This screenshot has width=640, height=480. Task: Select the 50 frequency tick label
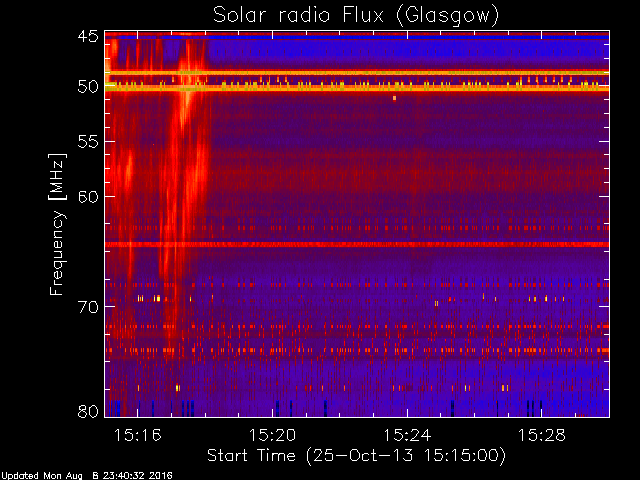(88, 87)
